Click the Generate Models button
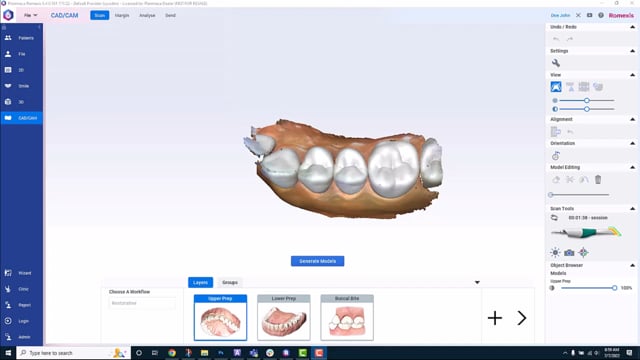 coord(318,261)
